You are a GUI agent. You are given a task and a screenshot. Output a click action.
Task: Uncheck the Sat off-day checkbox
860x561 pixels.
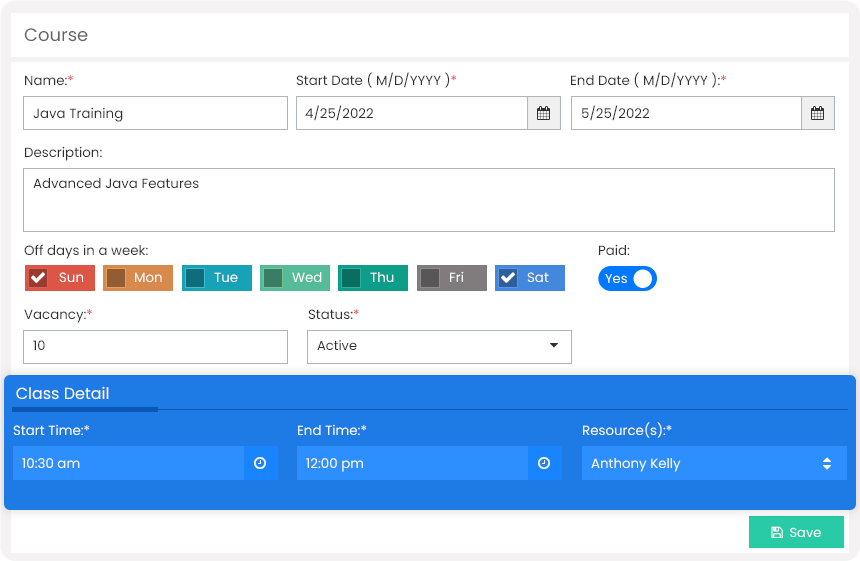click(x=508, y=277)
